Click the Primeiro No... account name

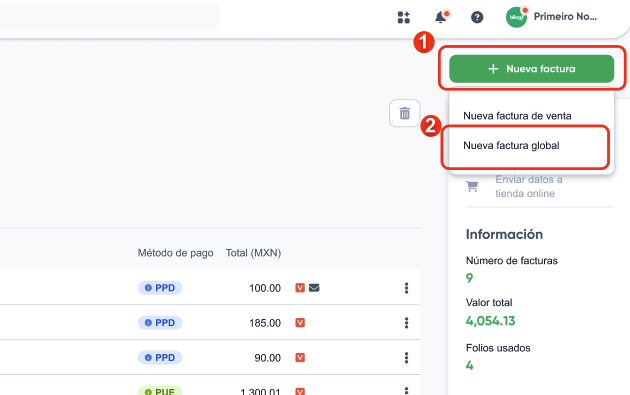[565, 16]
